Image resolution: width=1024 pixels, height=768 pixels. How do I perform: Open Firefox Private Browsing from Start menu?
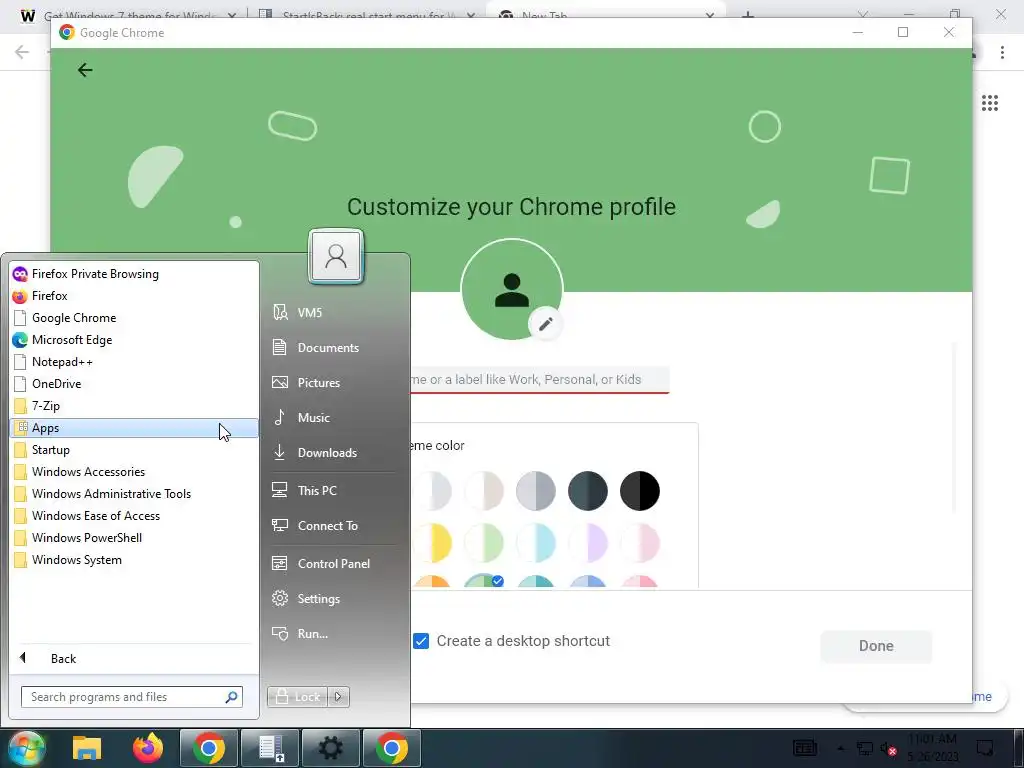point(134,274)
